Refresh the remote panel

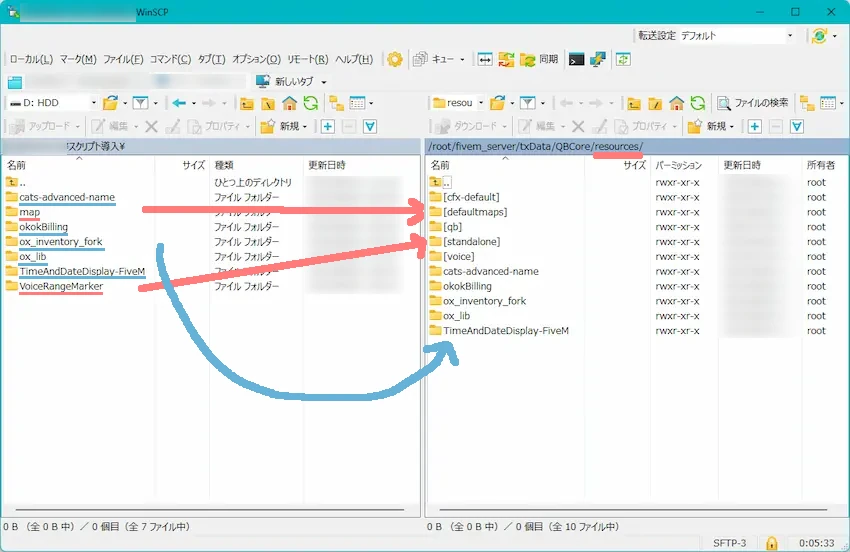pos(698,102)
